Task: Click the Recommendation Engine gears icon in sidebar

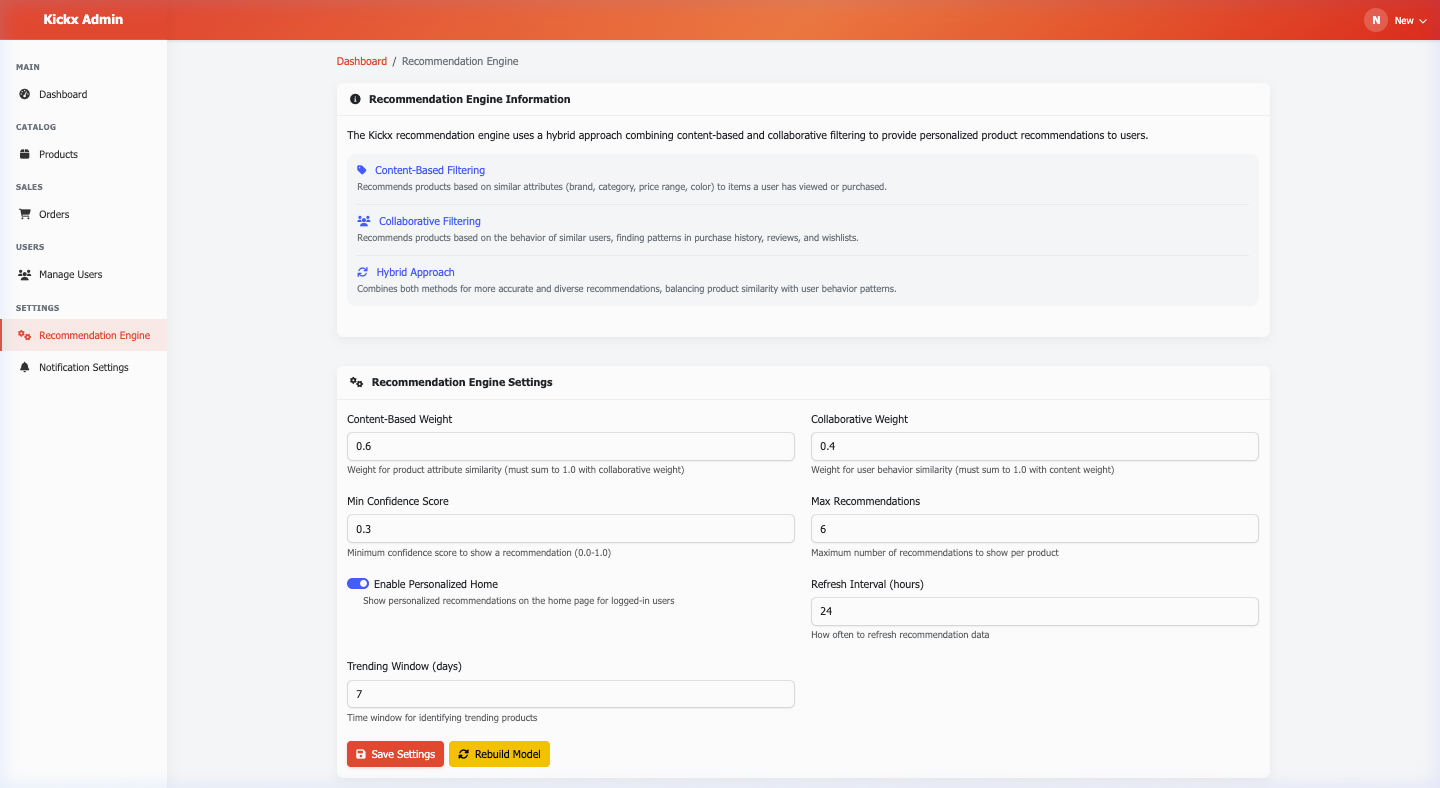Action: pos(25,335)
